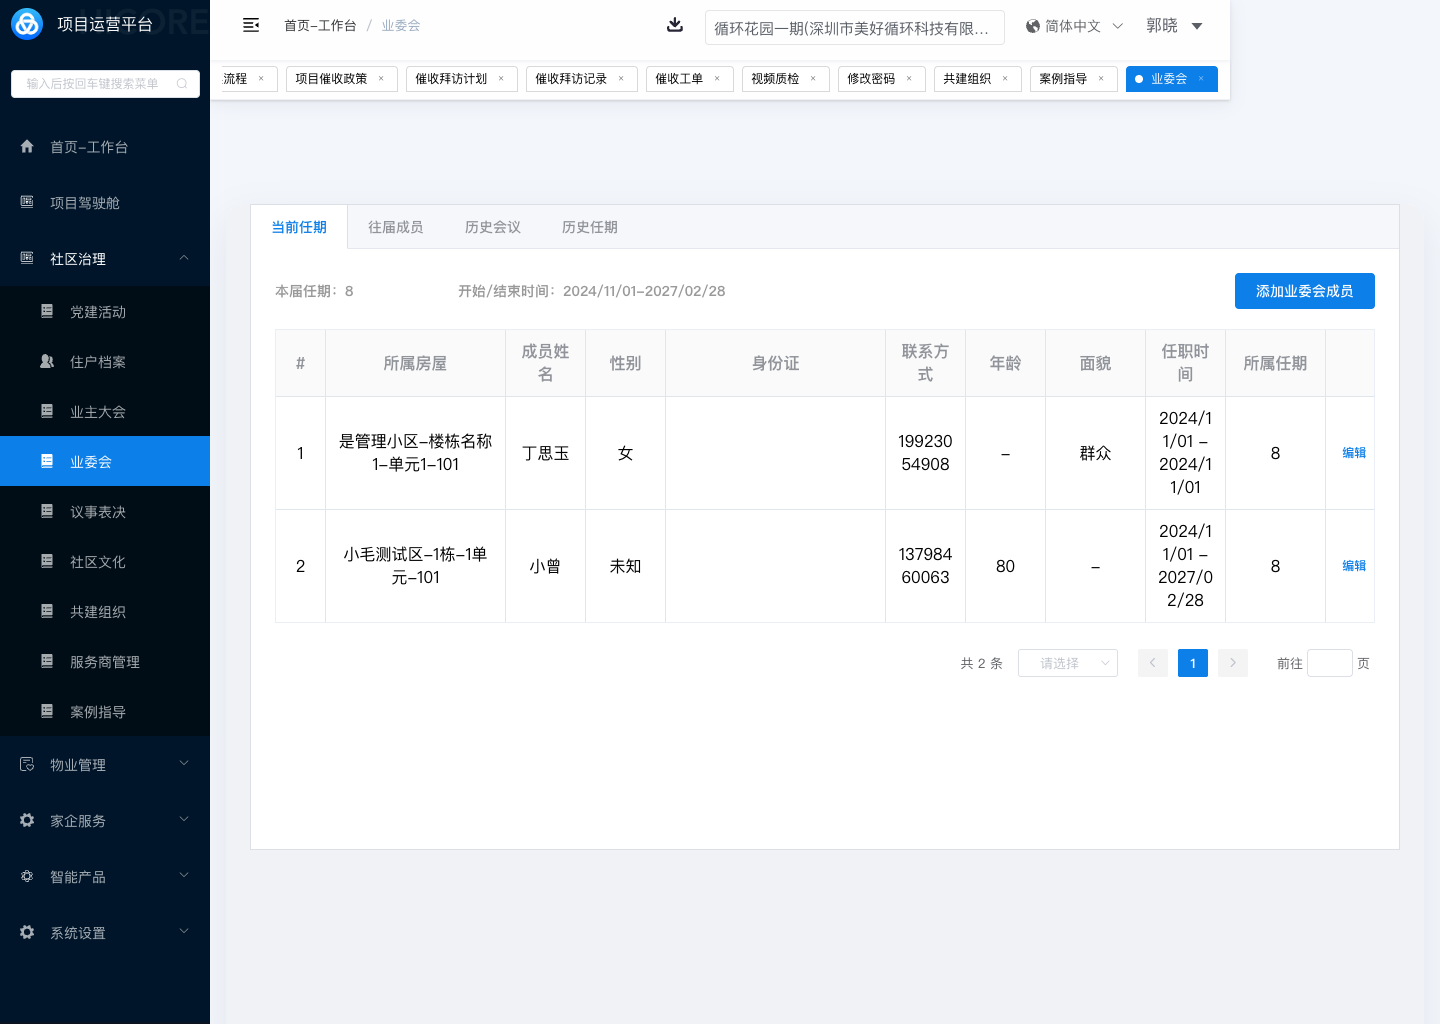Open the page size 请选择 dropdown
Image resolution: width=1440 pixels, height=1024 pixels.
(x=1067, y=663)
